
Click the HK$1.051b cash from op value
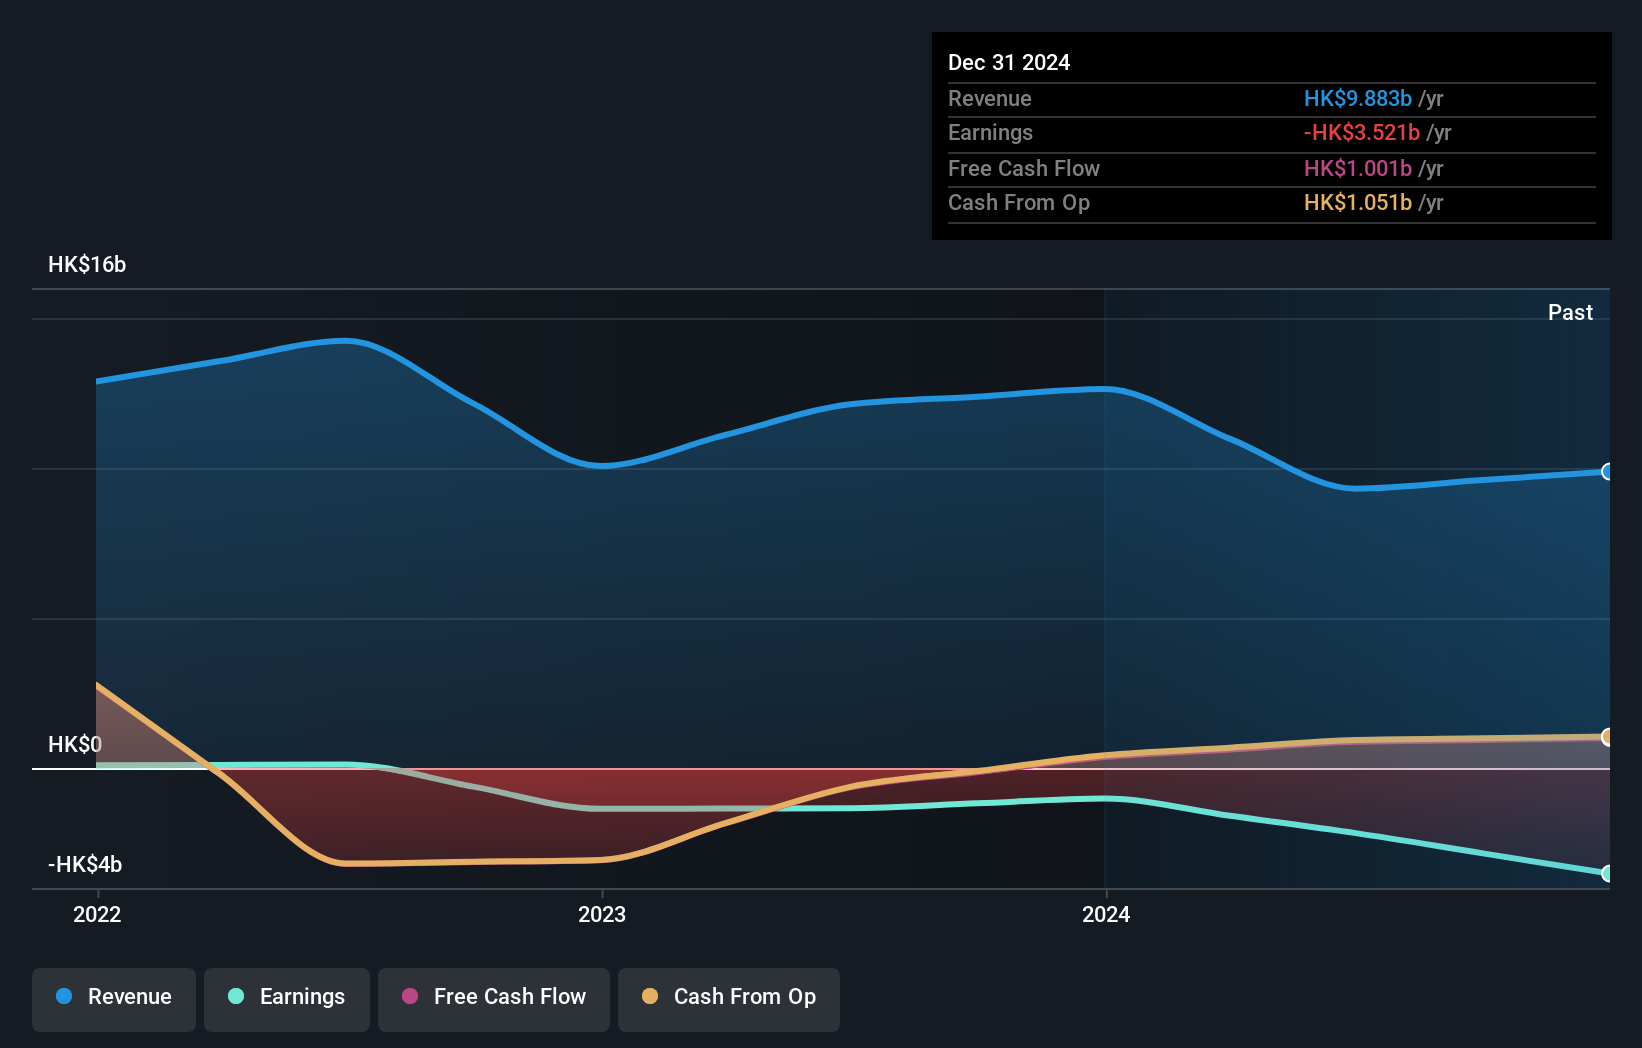click(1358, 203)
